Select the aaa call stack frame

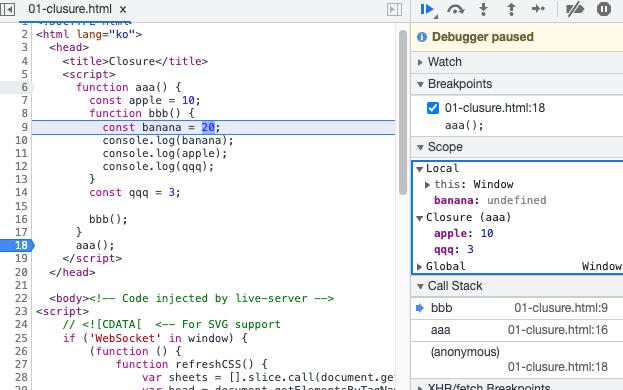pyautogui.click(x=517, y=330)
